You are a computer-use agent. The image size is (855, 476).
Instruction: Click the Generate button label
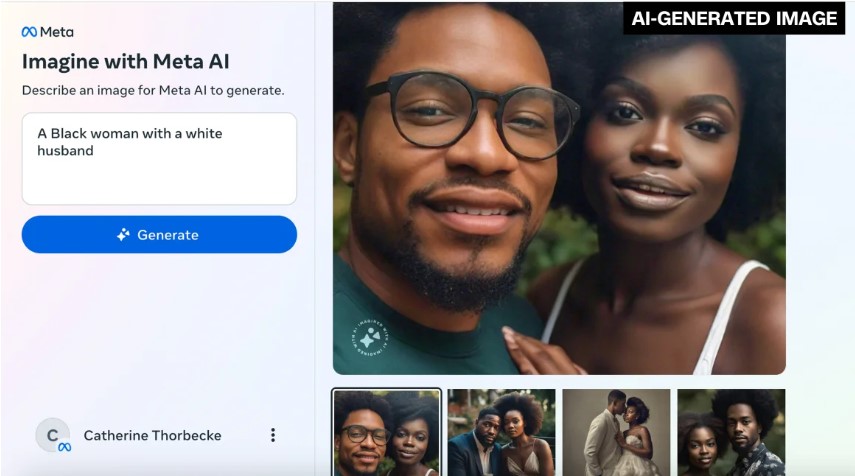168,235
